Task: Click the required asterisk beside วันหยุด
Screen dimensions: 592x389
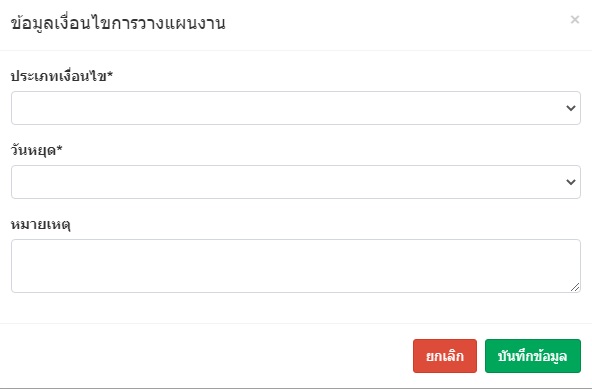Action: tap(59, 148)
